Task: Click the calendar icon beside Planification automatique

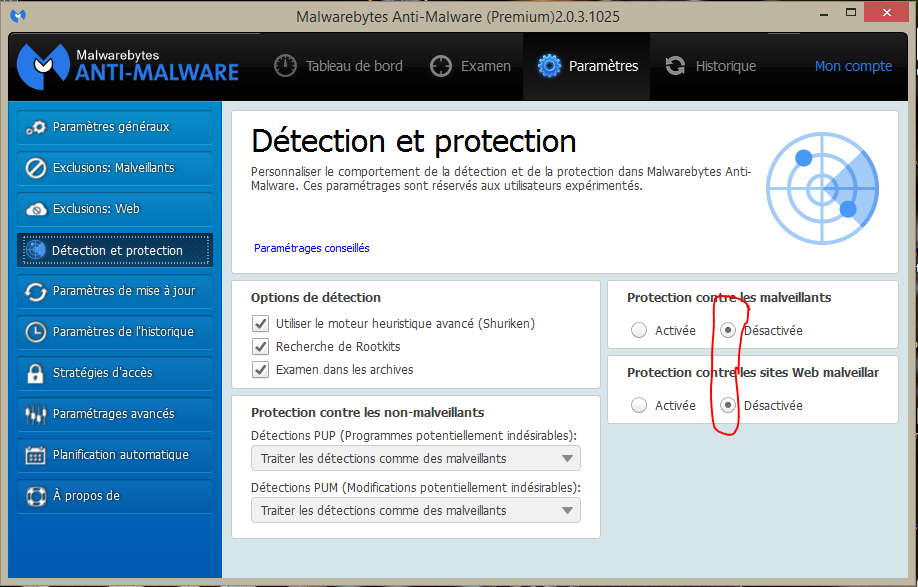Action: coord(36,455)
